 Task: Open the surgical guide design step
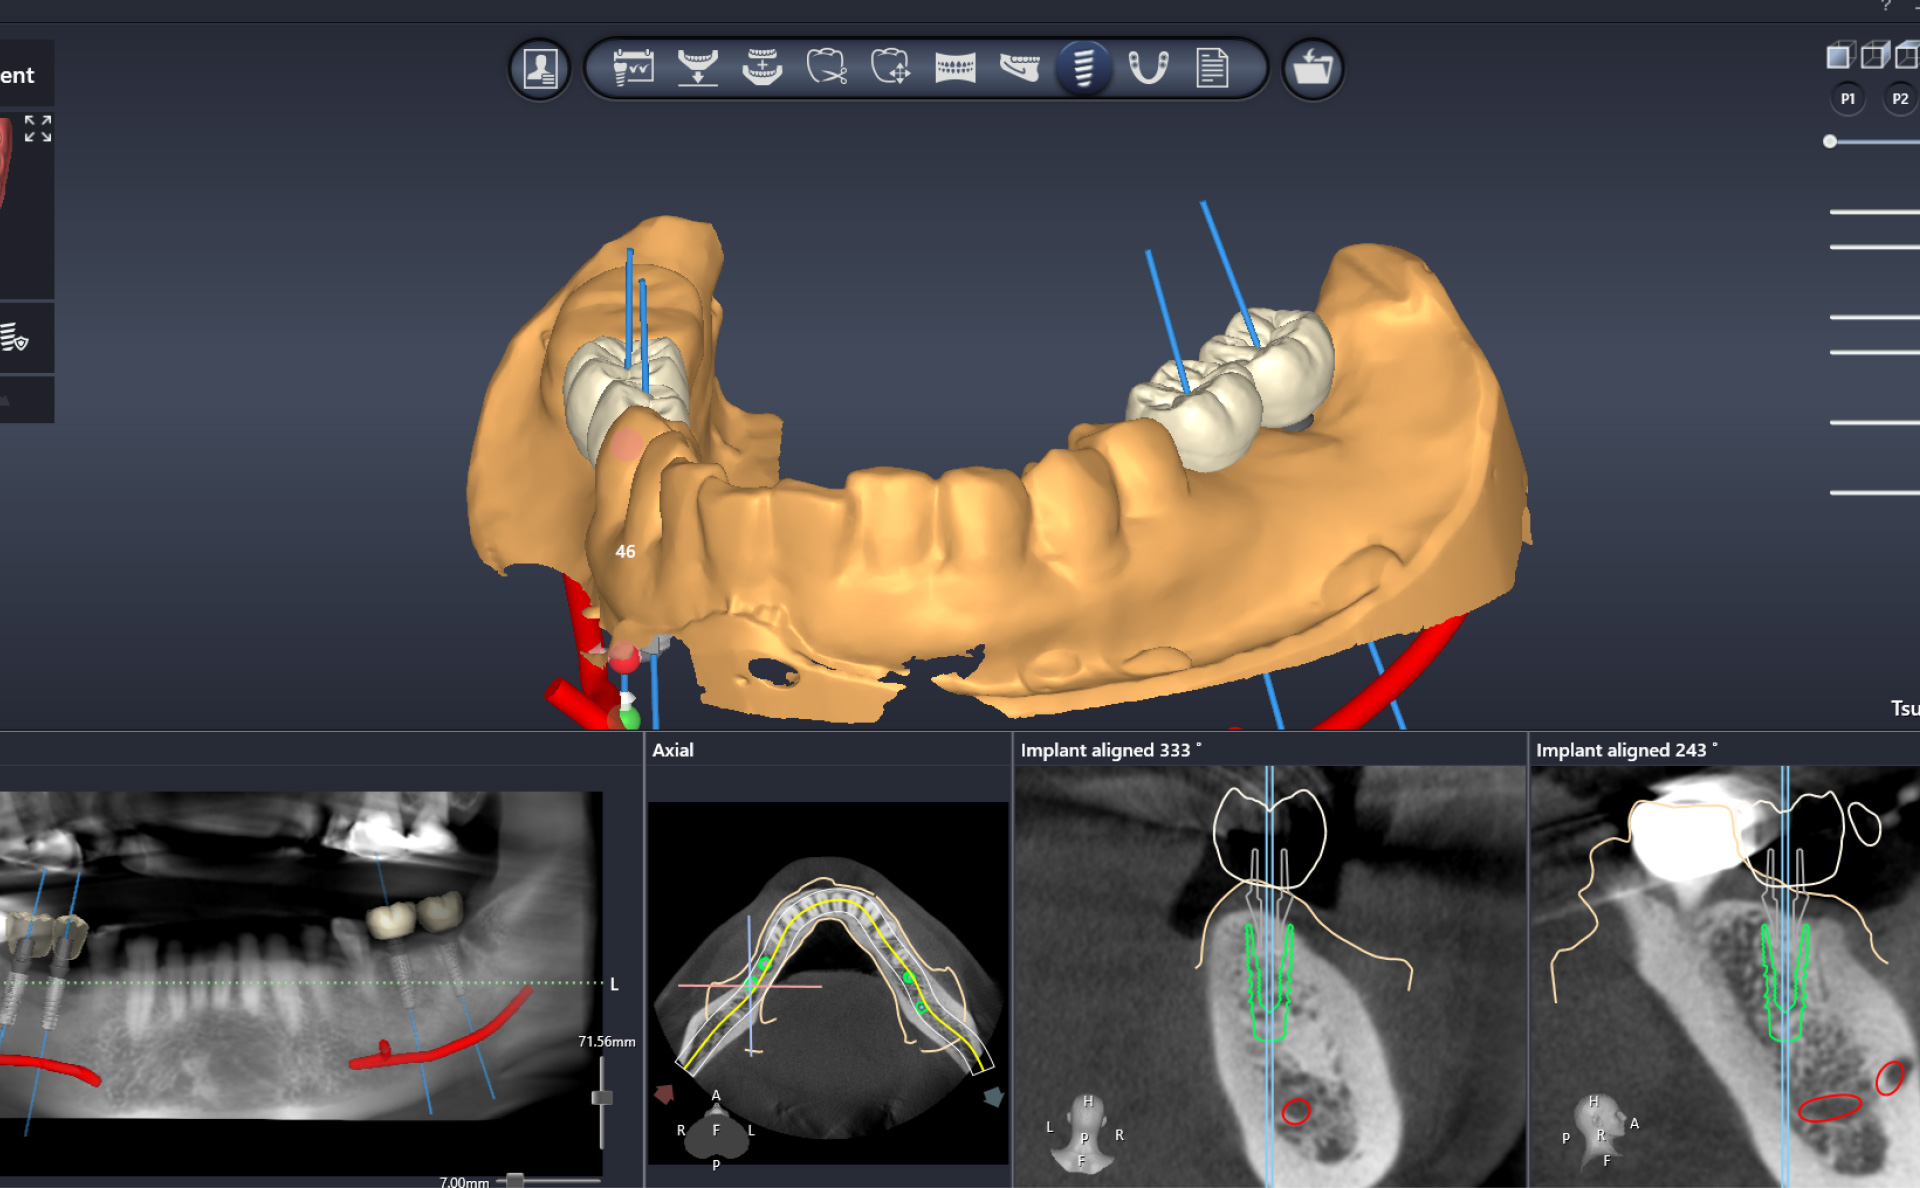[1148, 68]
